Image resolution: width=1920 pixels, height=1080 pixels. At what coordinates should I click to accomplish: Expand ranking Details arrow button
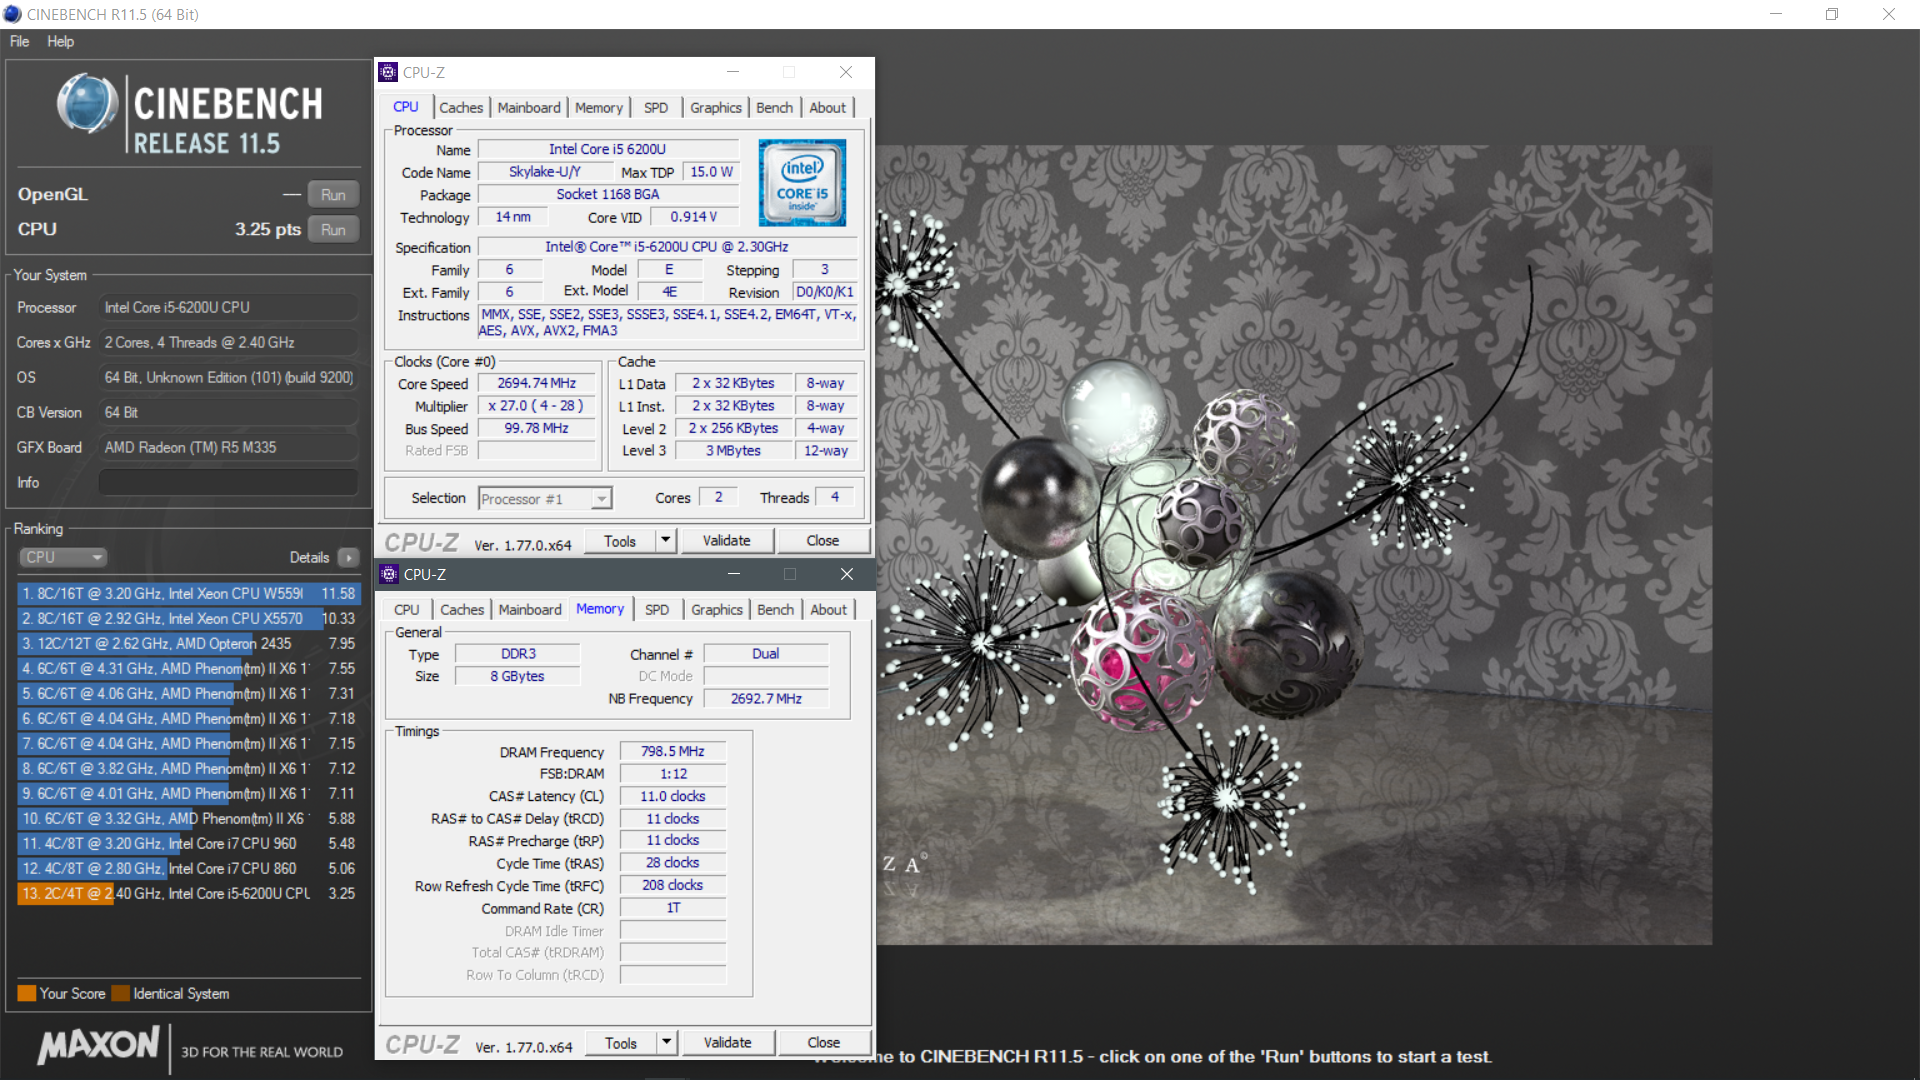pos(348,557)
